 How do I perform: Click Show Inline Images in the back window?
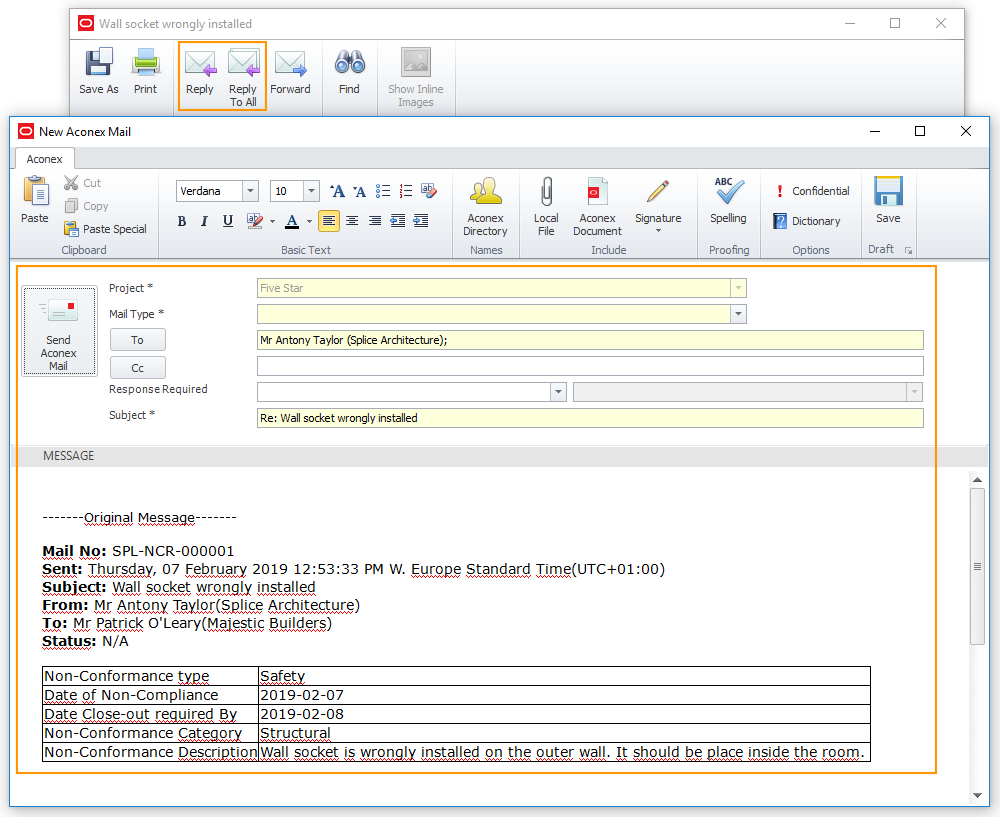click(416, 77)
